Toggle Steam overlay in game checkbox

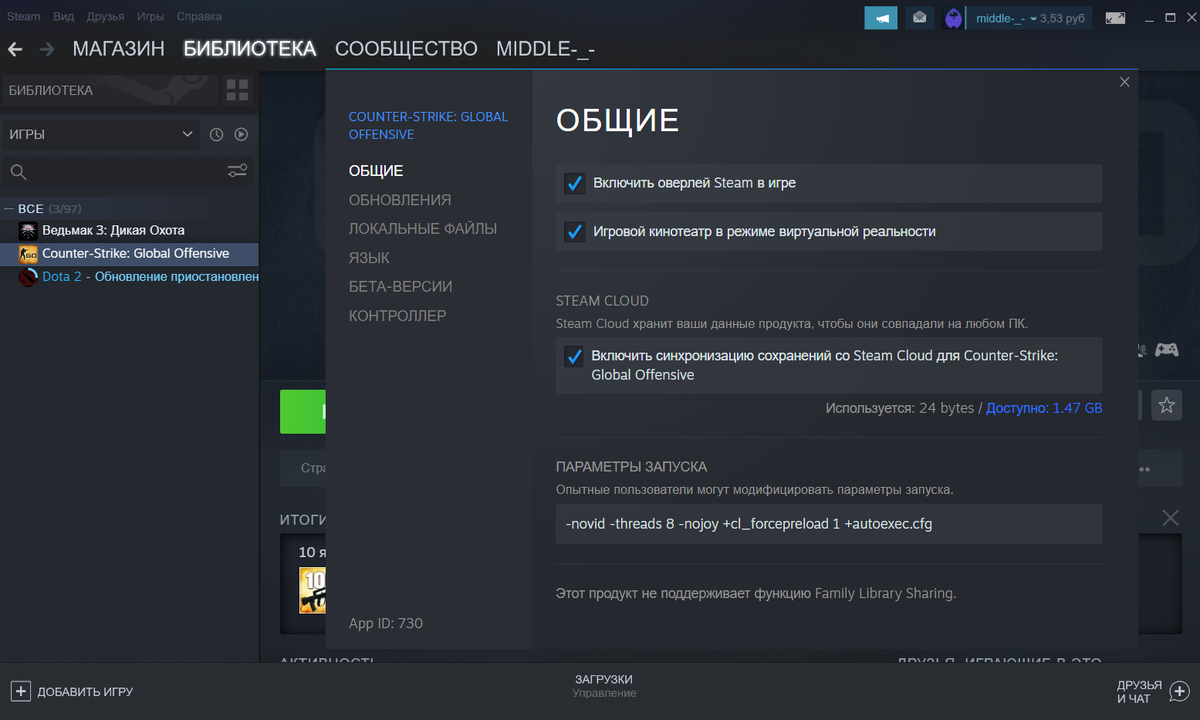tap(574, 184)
